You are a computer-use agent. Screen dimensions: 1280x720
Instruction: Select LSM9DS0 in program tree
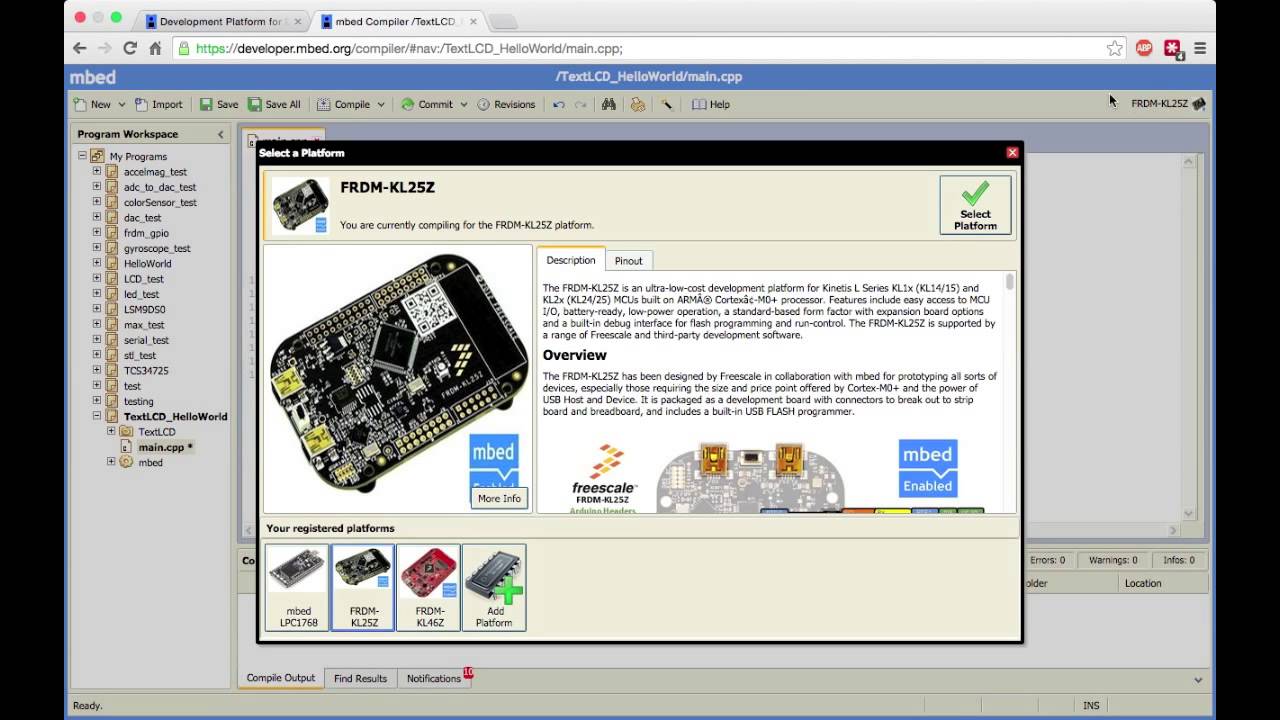pos(145,309)
